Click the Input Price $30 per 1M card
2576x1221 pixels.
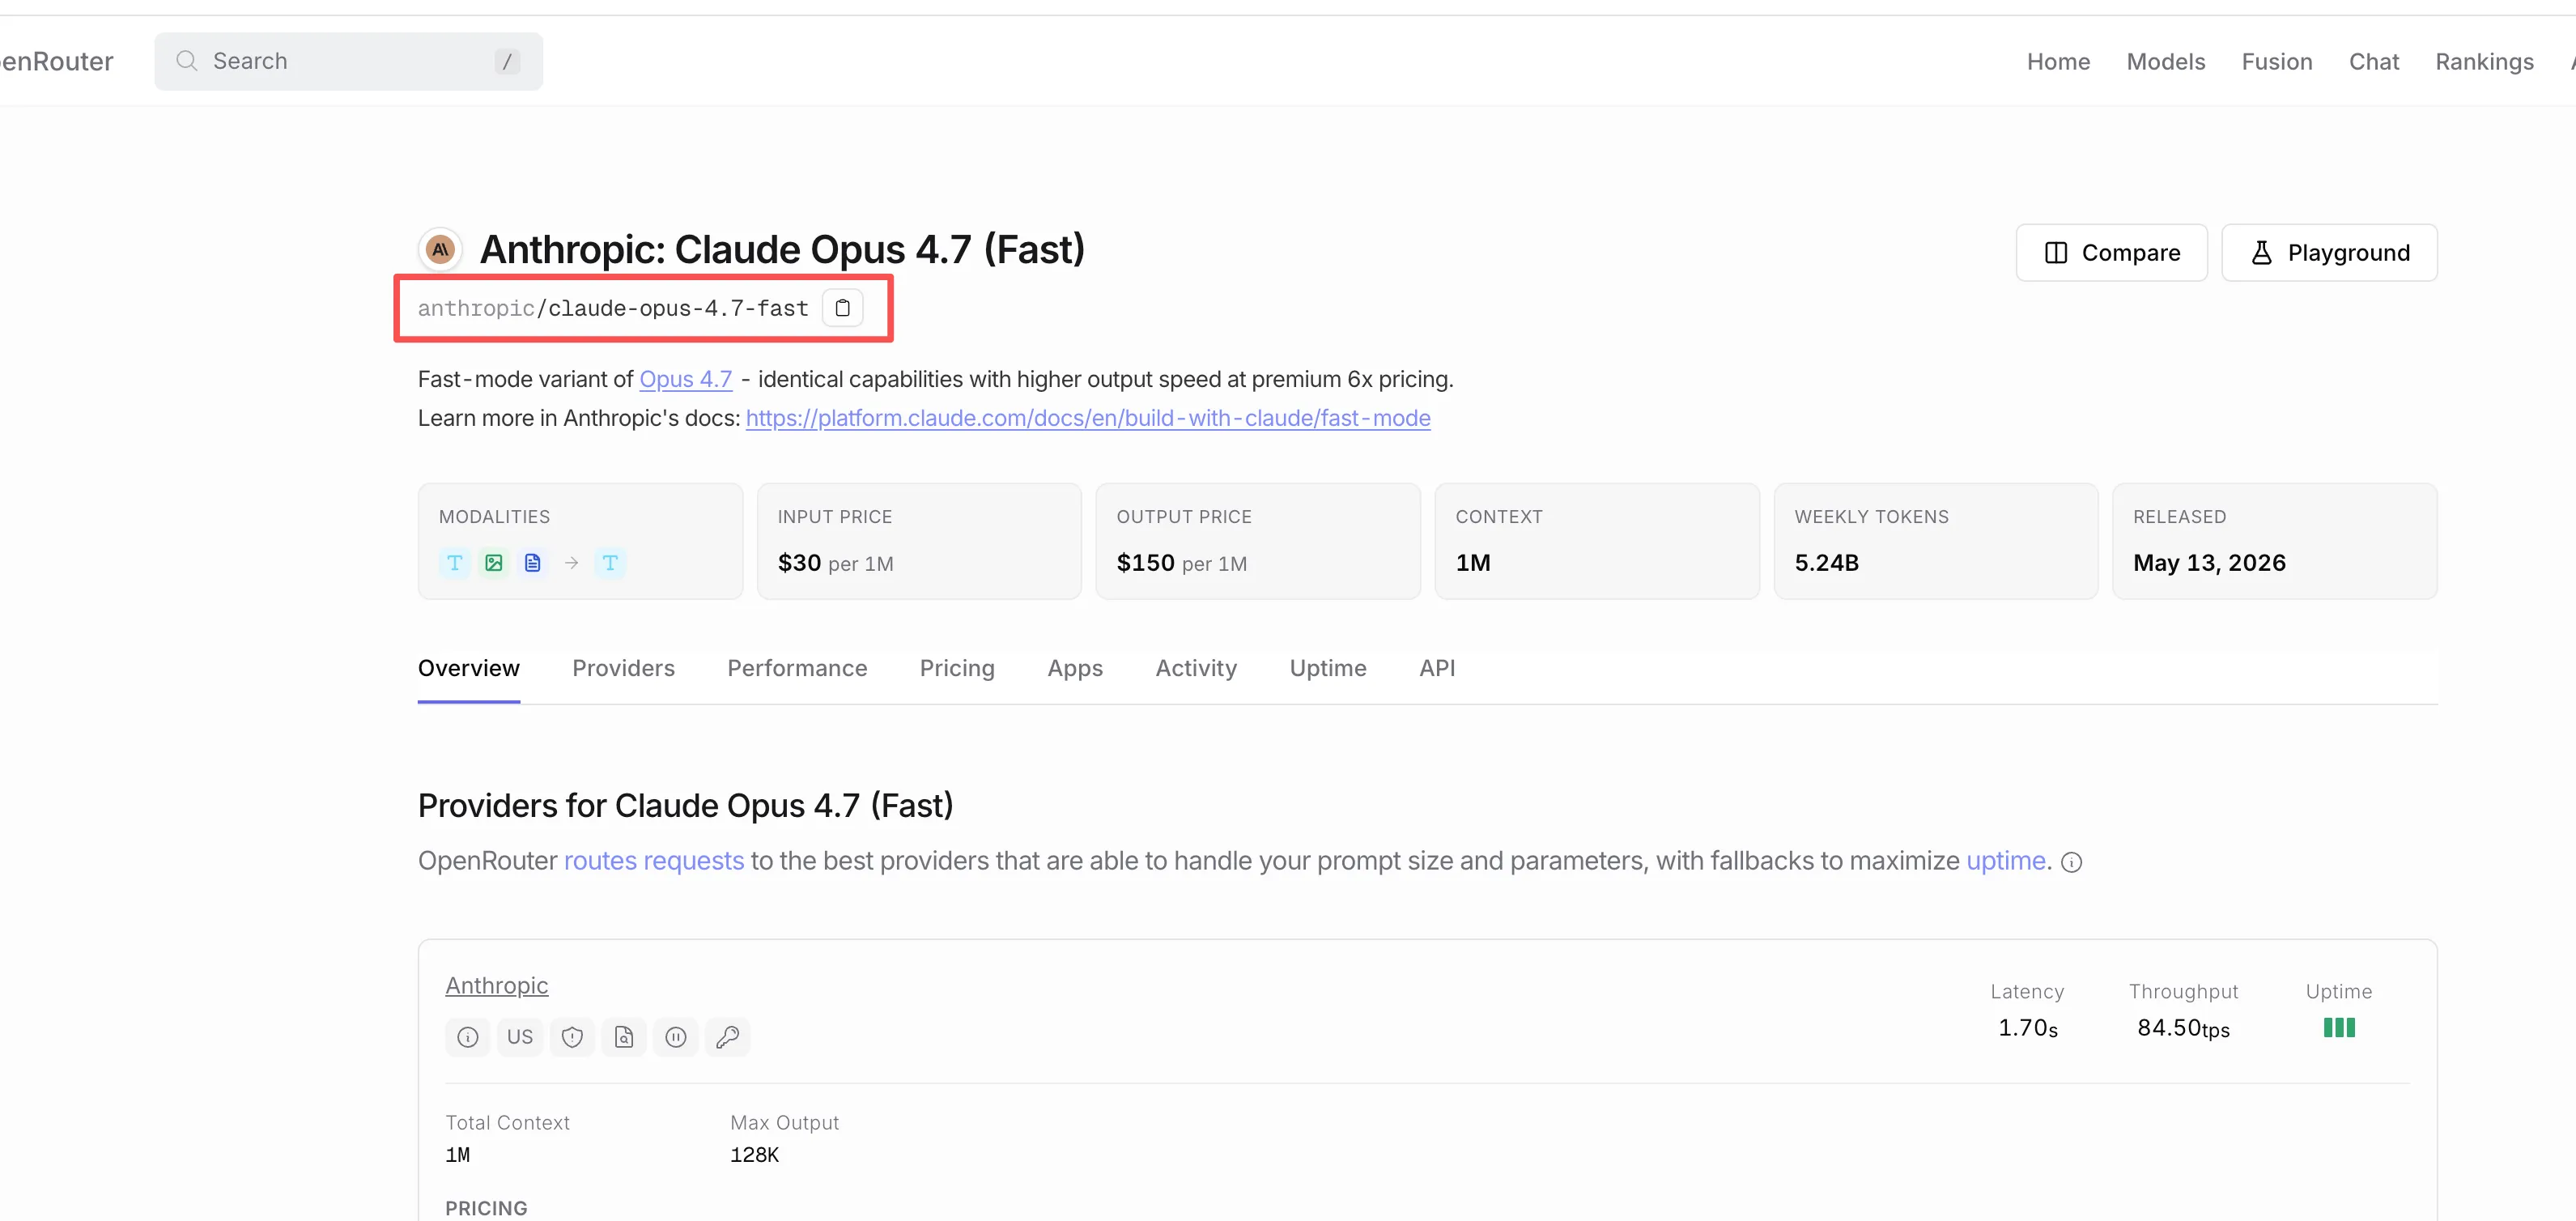[919, 541]
